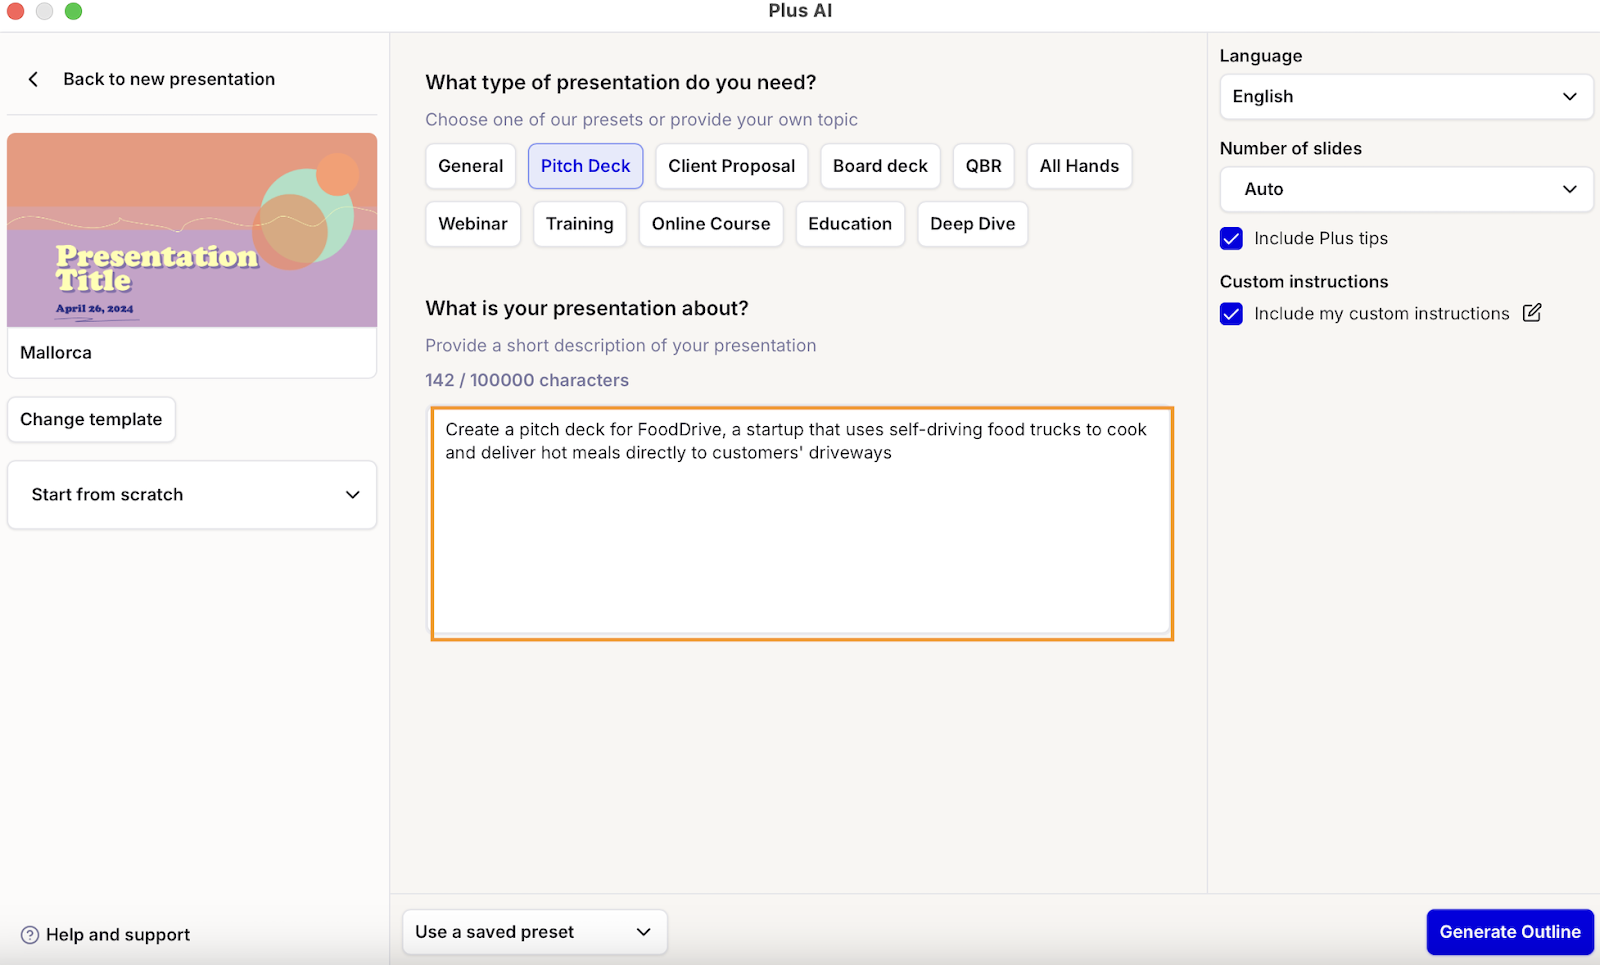Open the Language dropdown

coord(1405,97)
